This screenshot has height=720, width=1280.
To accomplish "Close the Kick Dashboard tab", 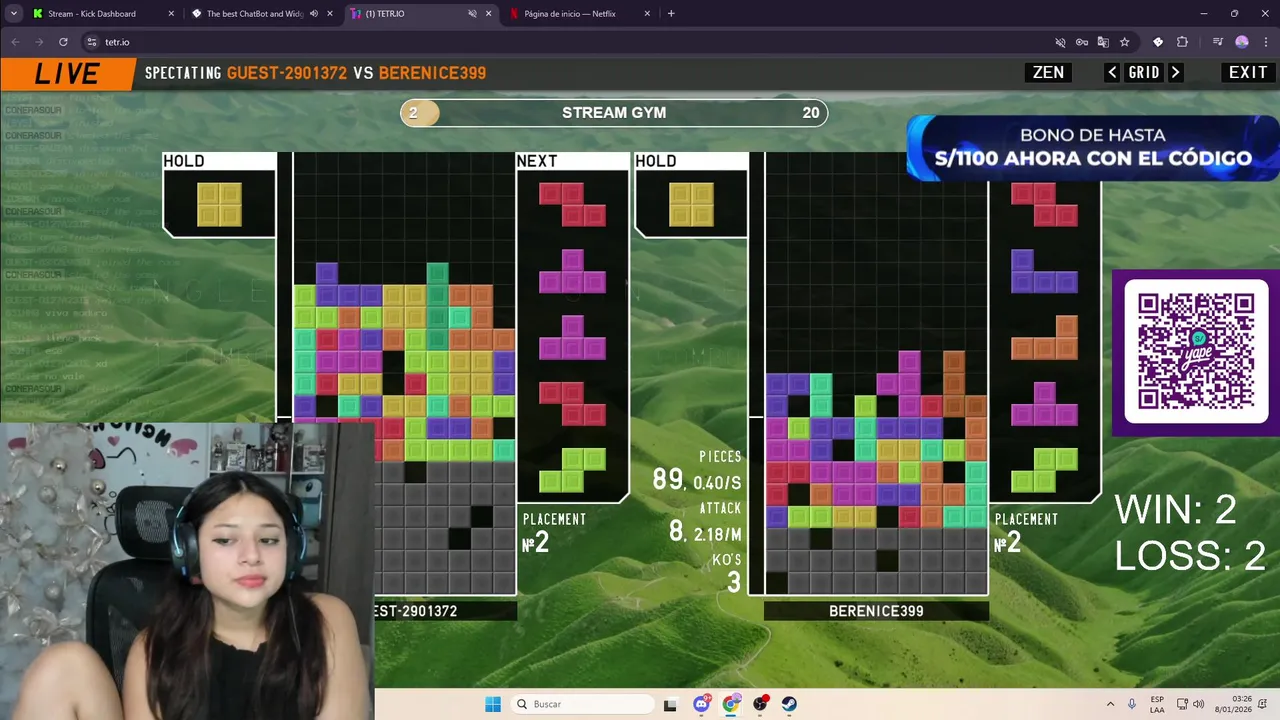I will coord(171,14).
